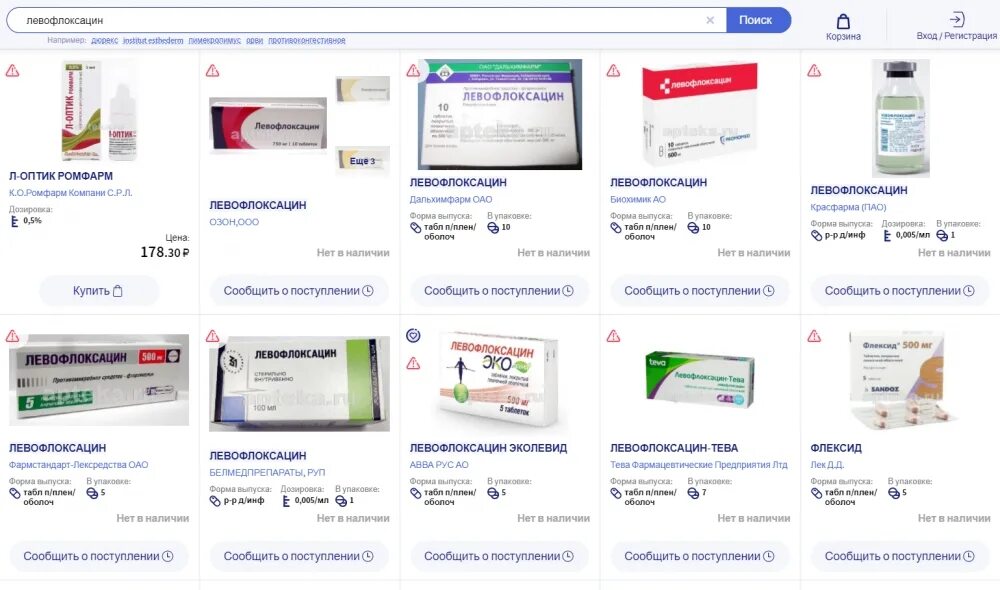
Task: Open the Флексид 500 мг product image
Action: 899,378
